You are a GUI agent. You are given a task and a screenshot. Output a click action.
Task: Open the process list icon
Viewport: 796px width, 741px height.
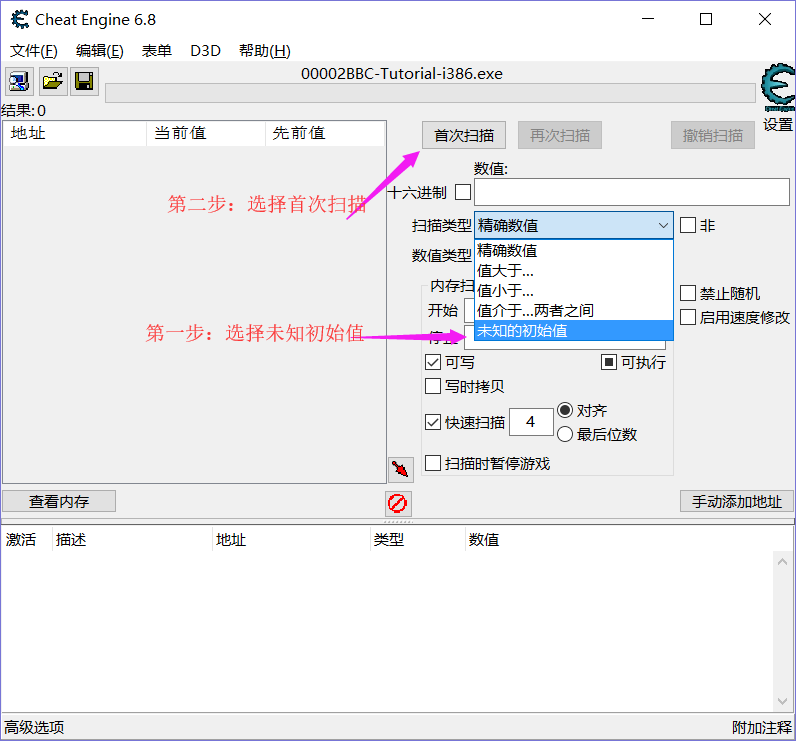click(x=19, y=81)
